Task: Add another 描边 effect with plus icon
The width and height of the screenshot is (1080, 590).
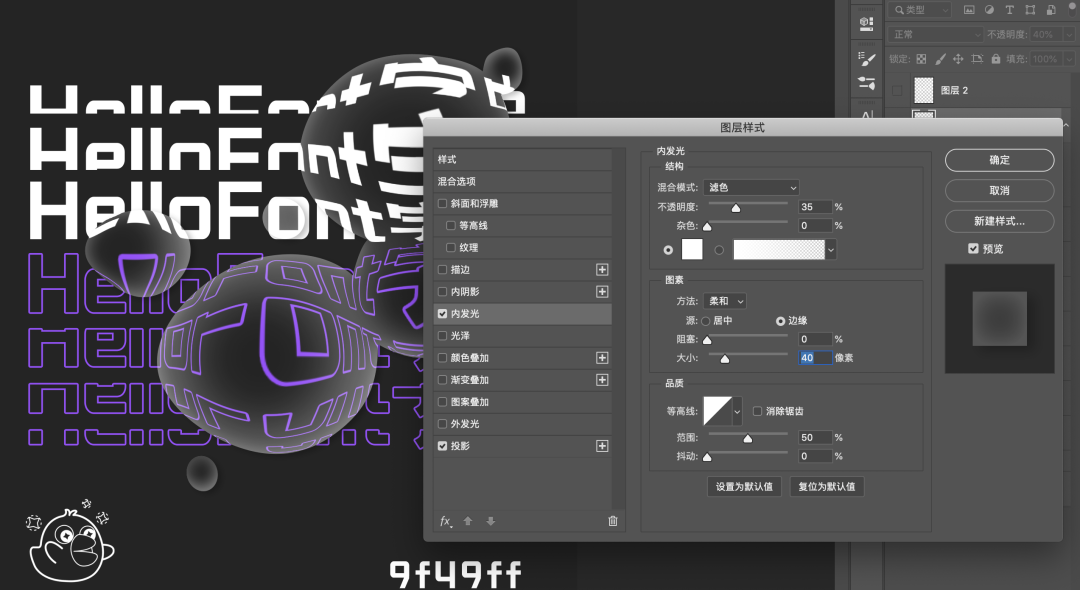Action: [602, 269]
